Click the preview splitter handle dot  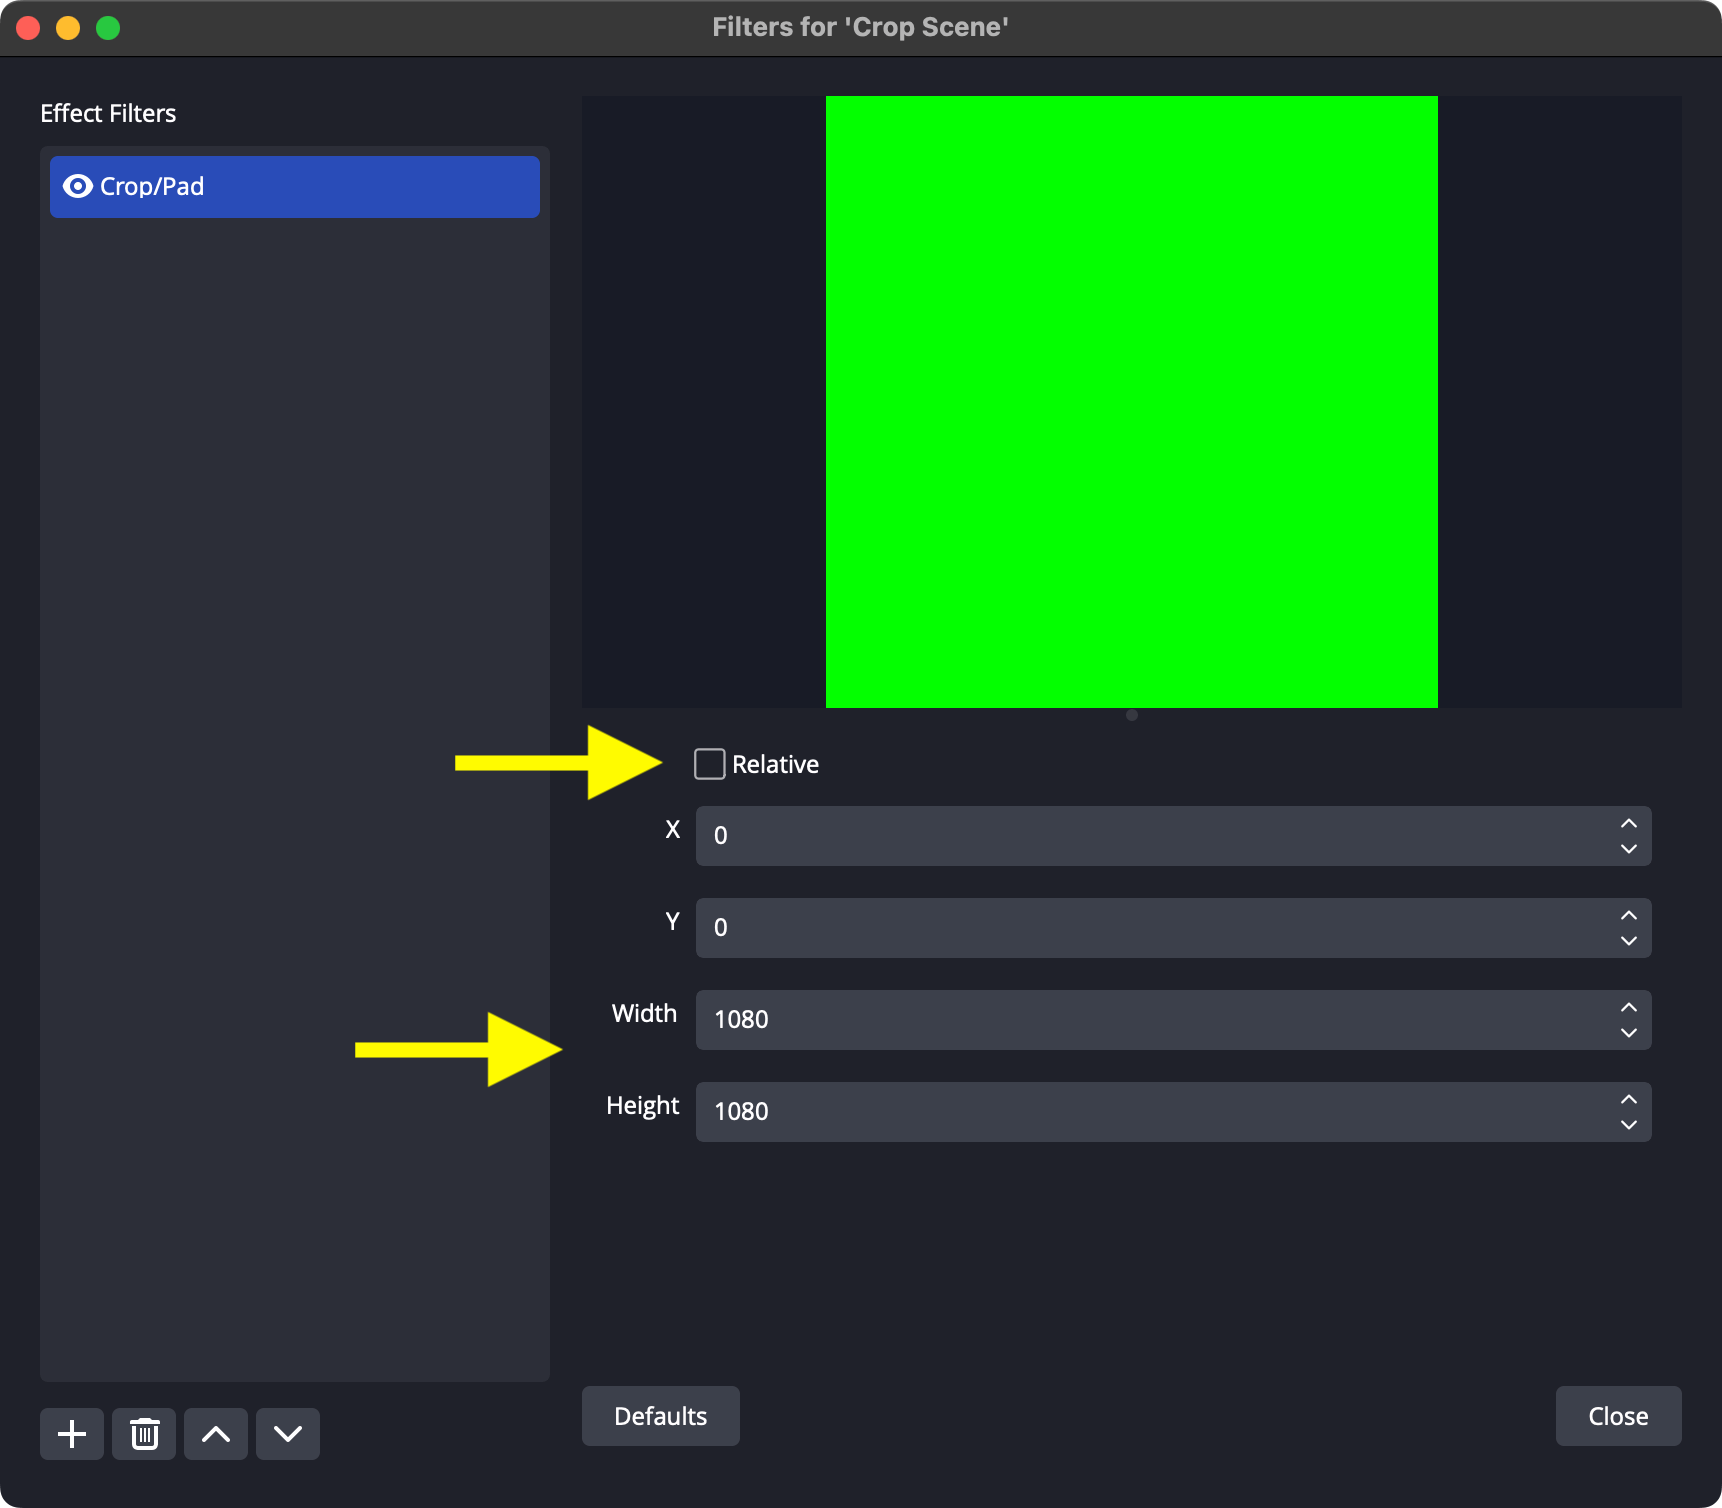(1132, 715)
